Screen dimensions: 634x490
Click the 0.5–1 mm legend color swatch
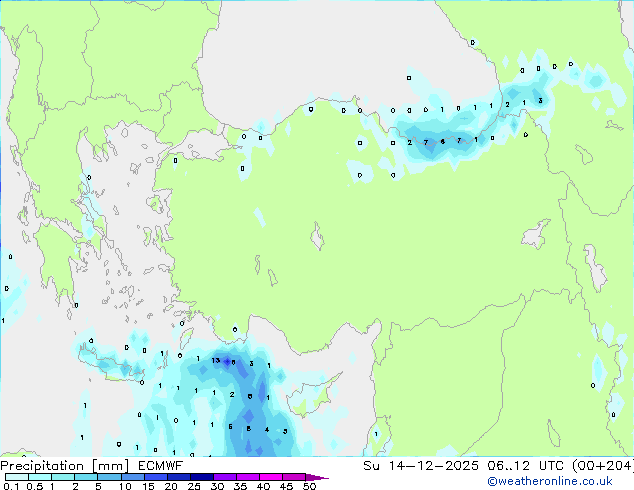point(40,477)
